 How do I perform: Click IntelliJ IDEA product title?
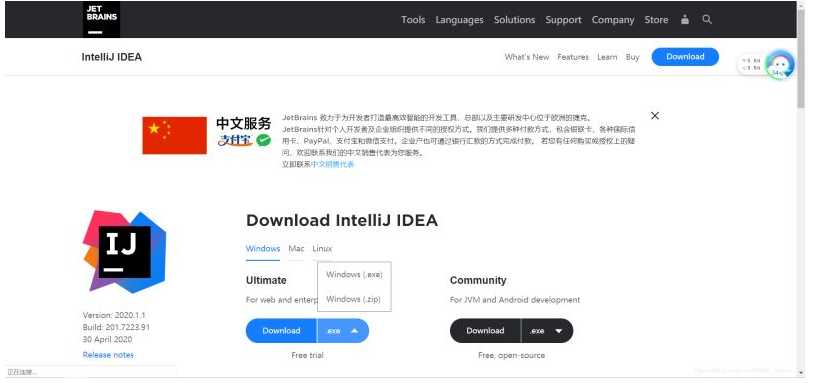click(112, 57)
